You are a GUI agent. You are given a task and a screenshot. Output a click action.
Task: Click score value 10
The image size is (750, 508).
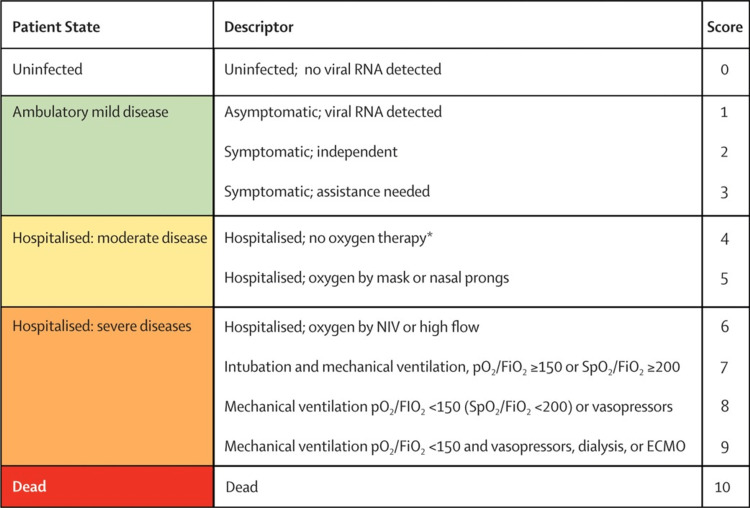coord(723,487)
